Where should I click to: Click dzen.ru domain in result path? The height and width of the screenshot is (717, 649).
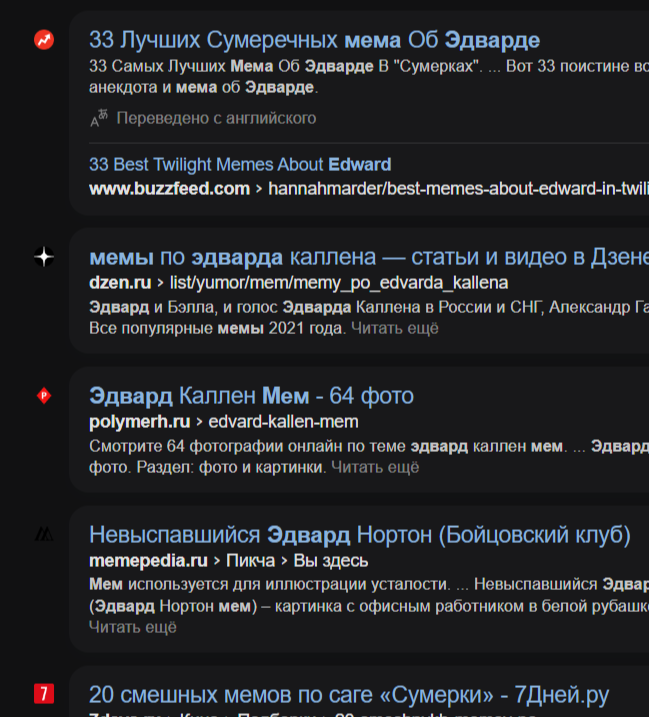pyautogui.click(x=120, y=283)
